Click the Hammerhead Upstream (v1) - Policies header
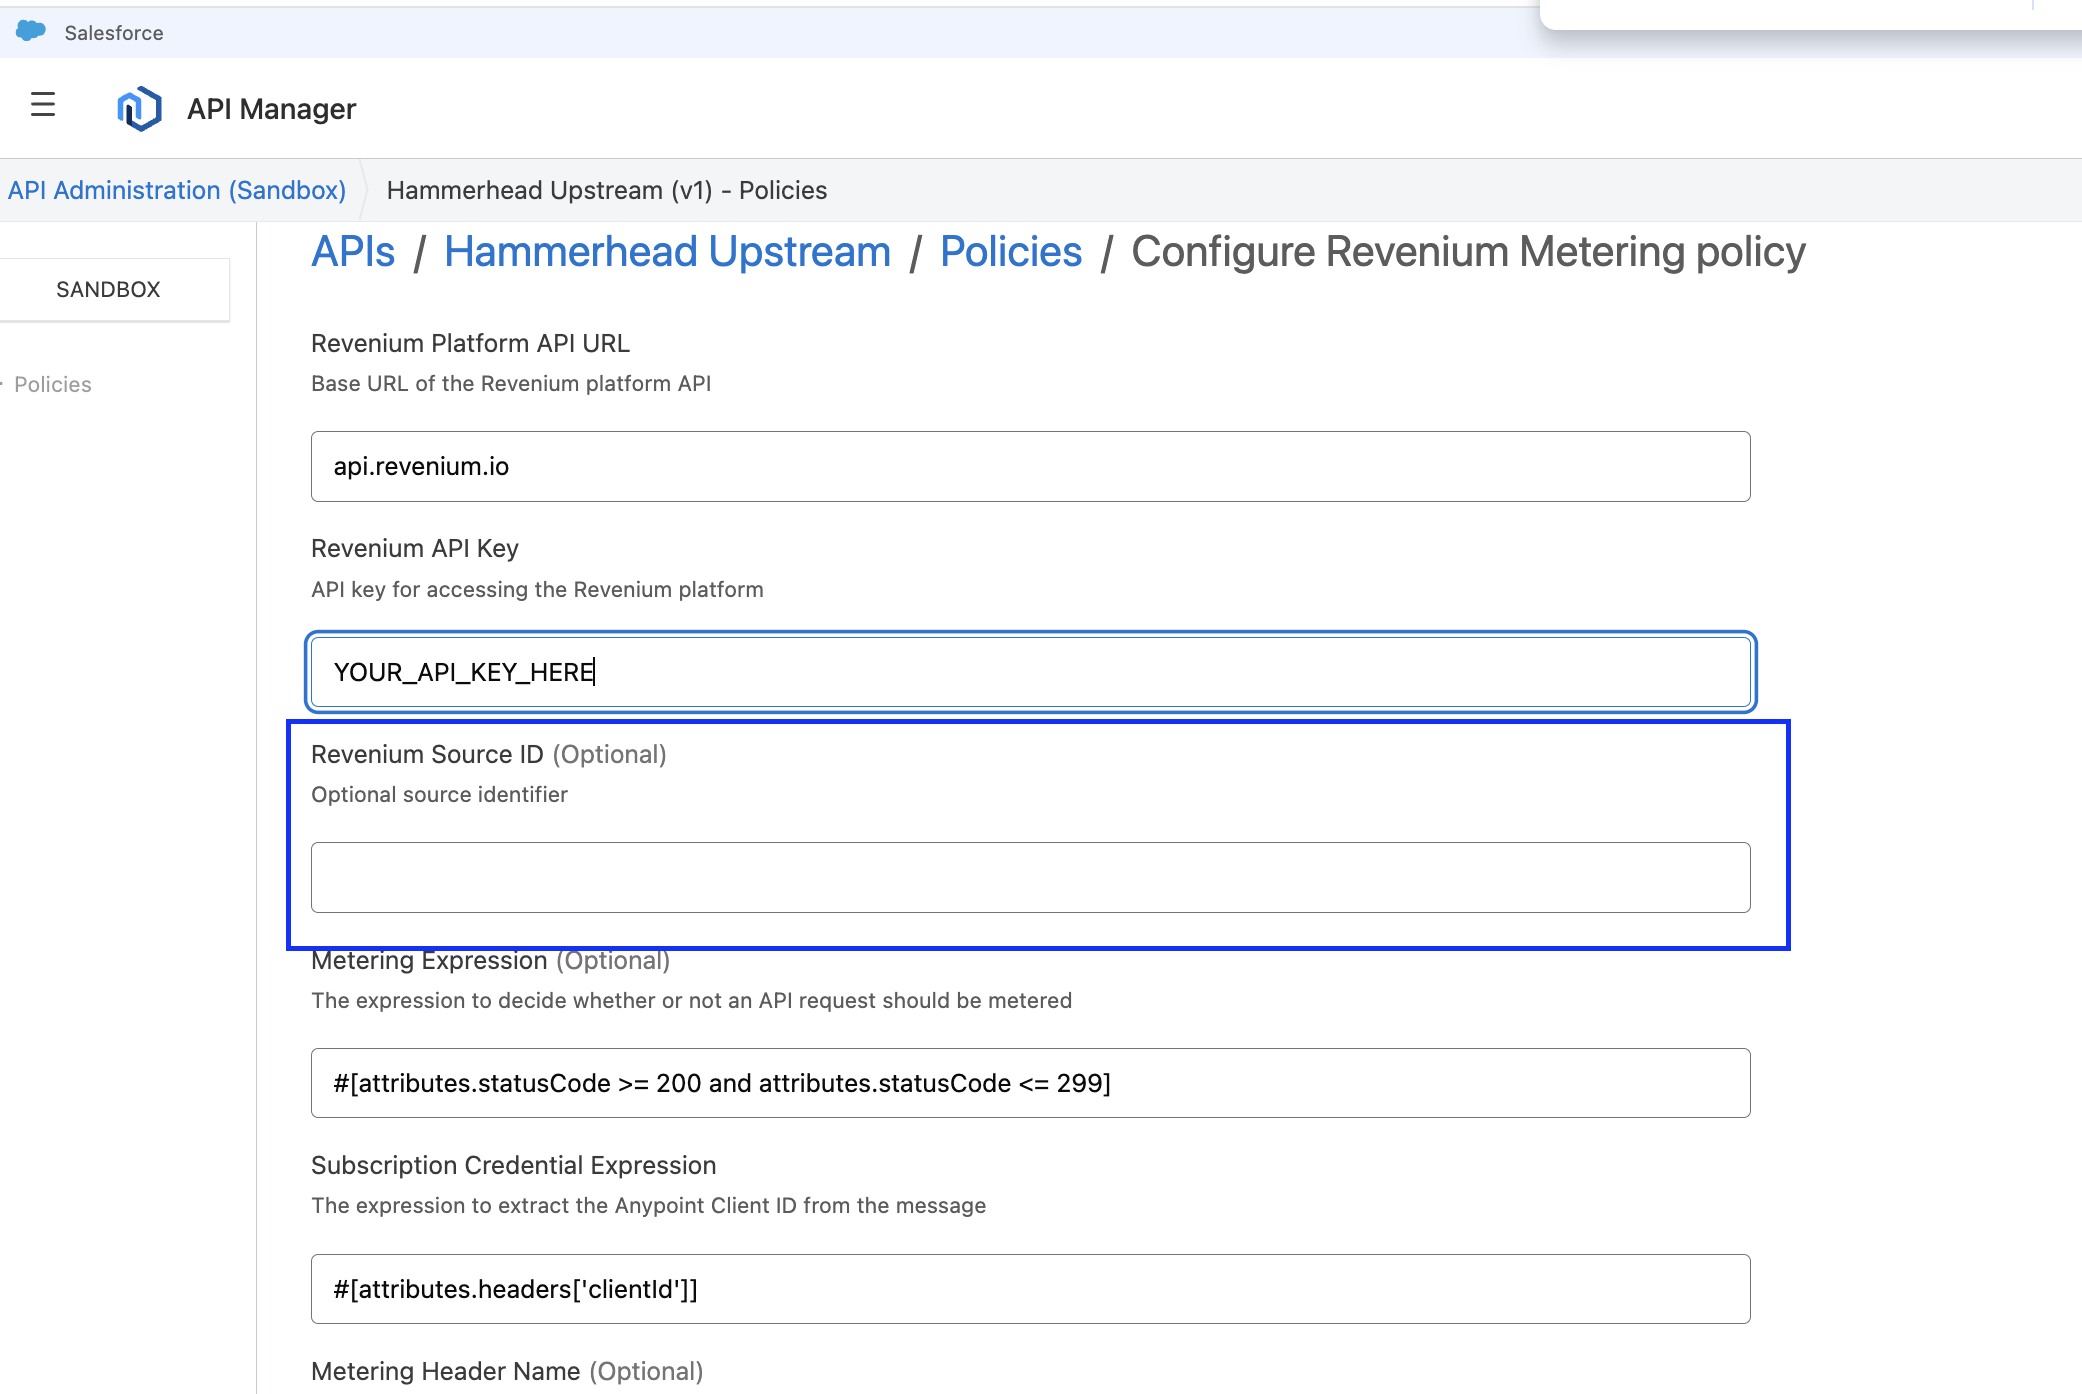The width and height of the screenshot is (2082, 1394). coord(607,190)
